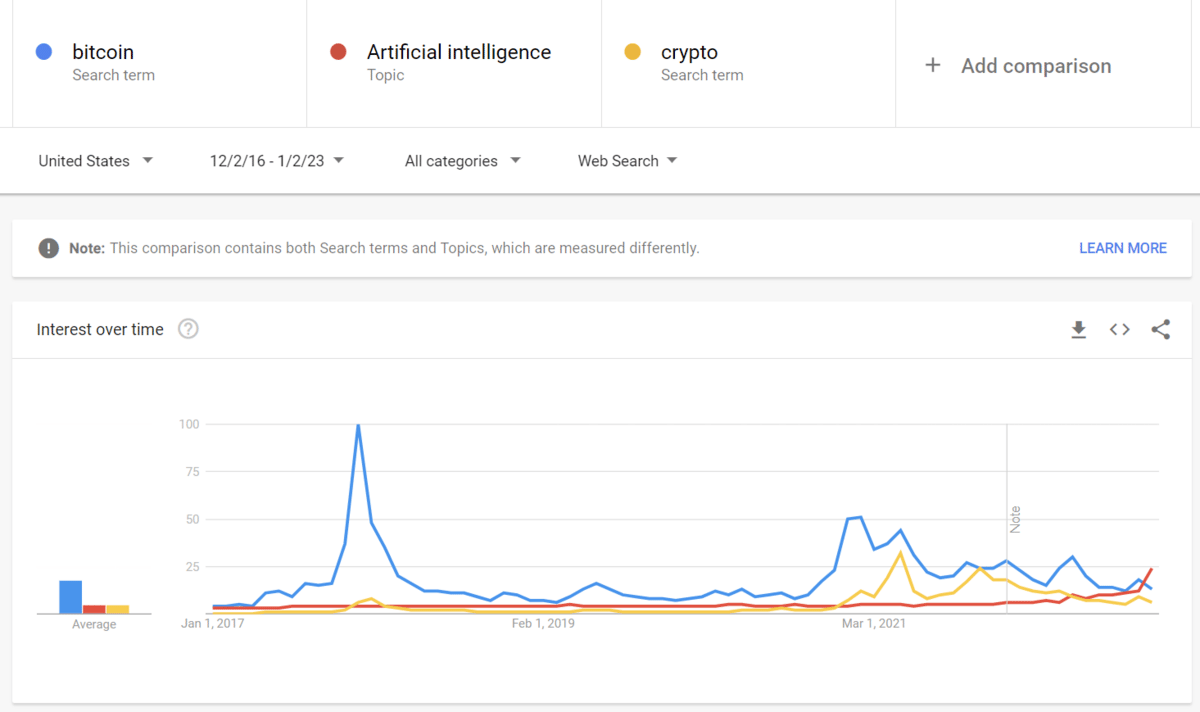Download the Interest over time data
Image resolution: width=1200 pixels, height=712 pixels.
click(x=1078, y=330)
